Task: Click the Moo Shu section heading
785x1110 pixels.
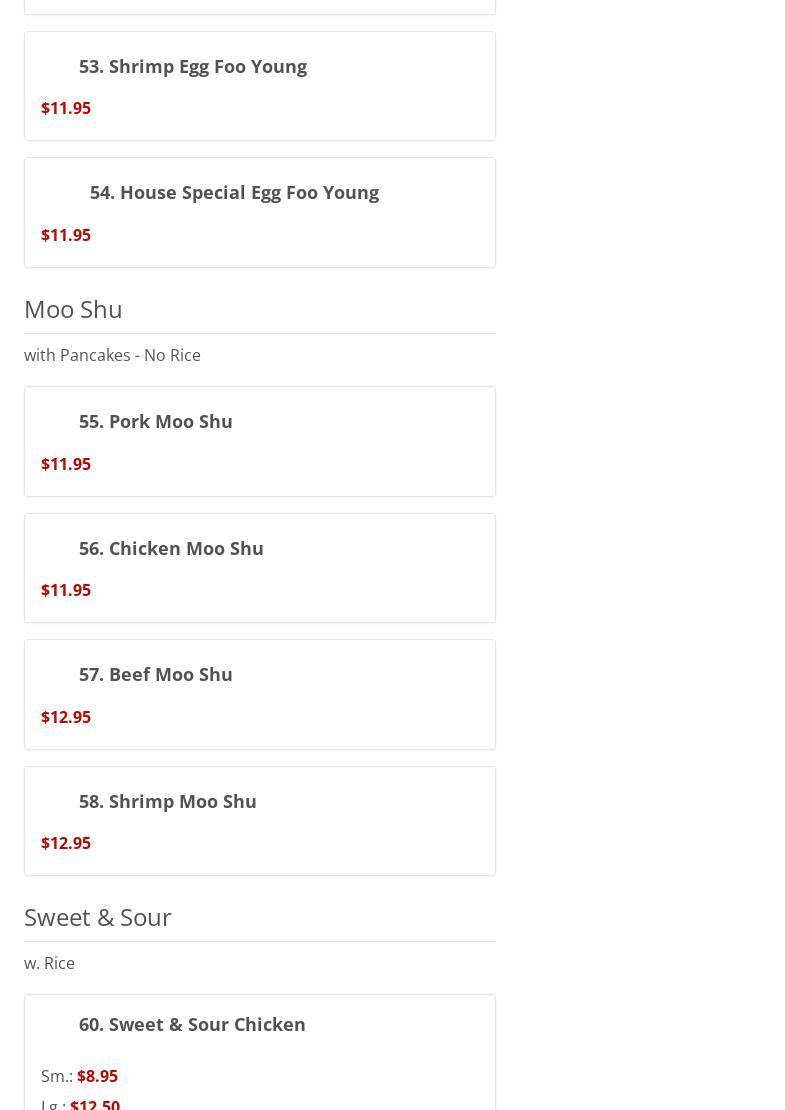Action: pos(73,309)
